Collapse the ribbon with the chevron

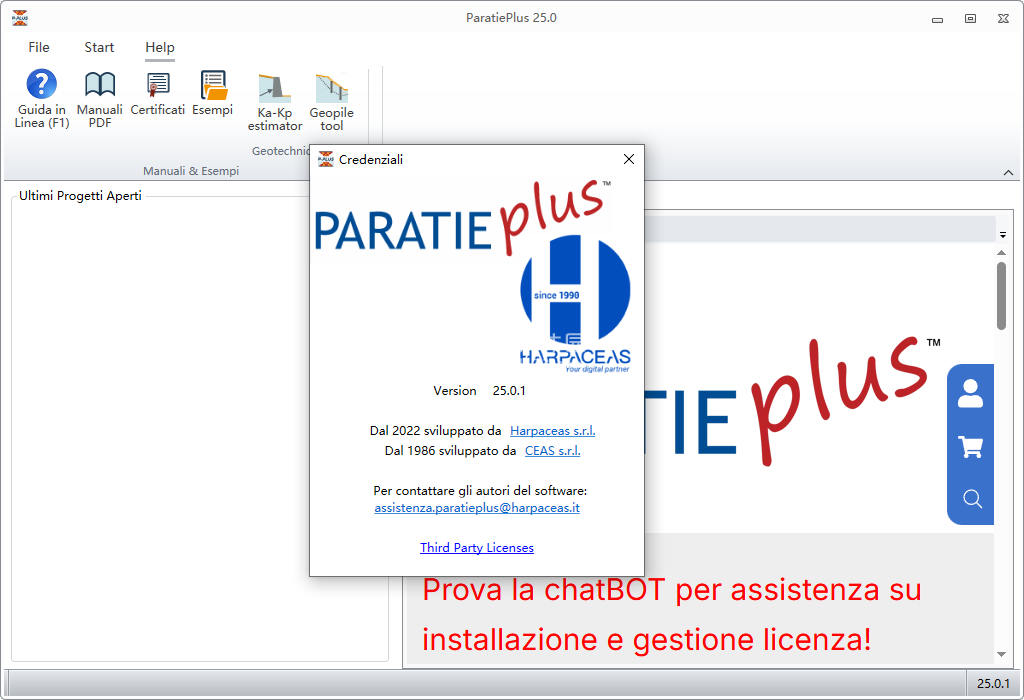(1008, 172)
